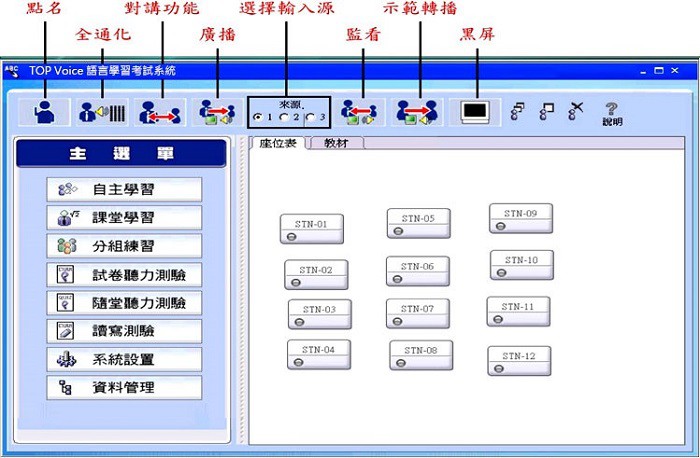Switch to the 教材 tab
The height and width of the screenshot is (458, 700).
click(337, 144)
